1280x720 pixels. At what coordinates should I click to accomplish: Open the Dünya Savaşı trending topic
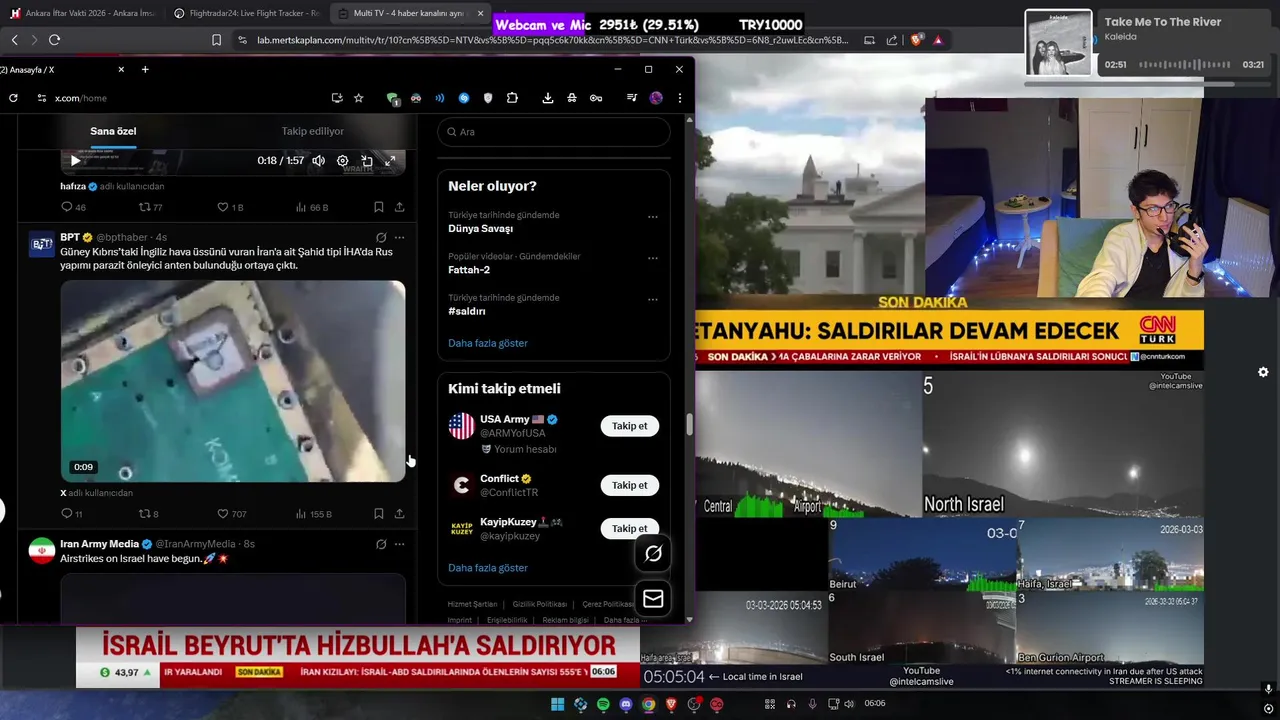pyautogui.click(x=480, y=228)
